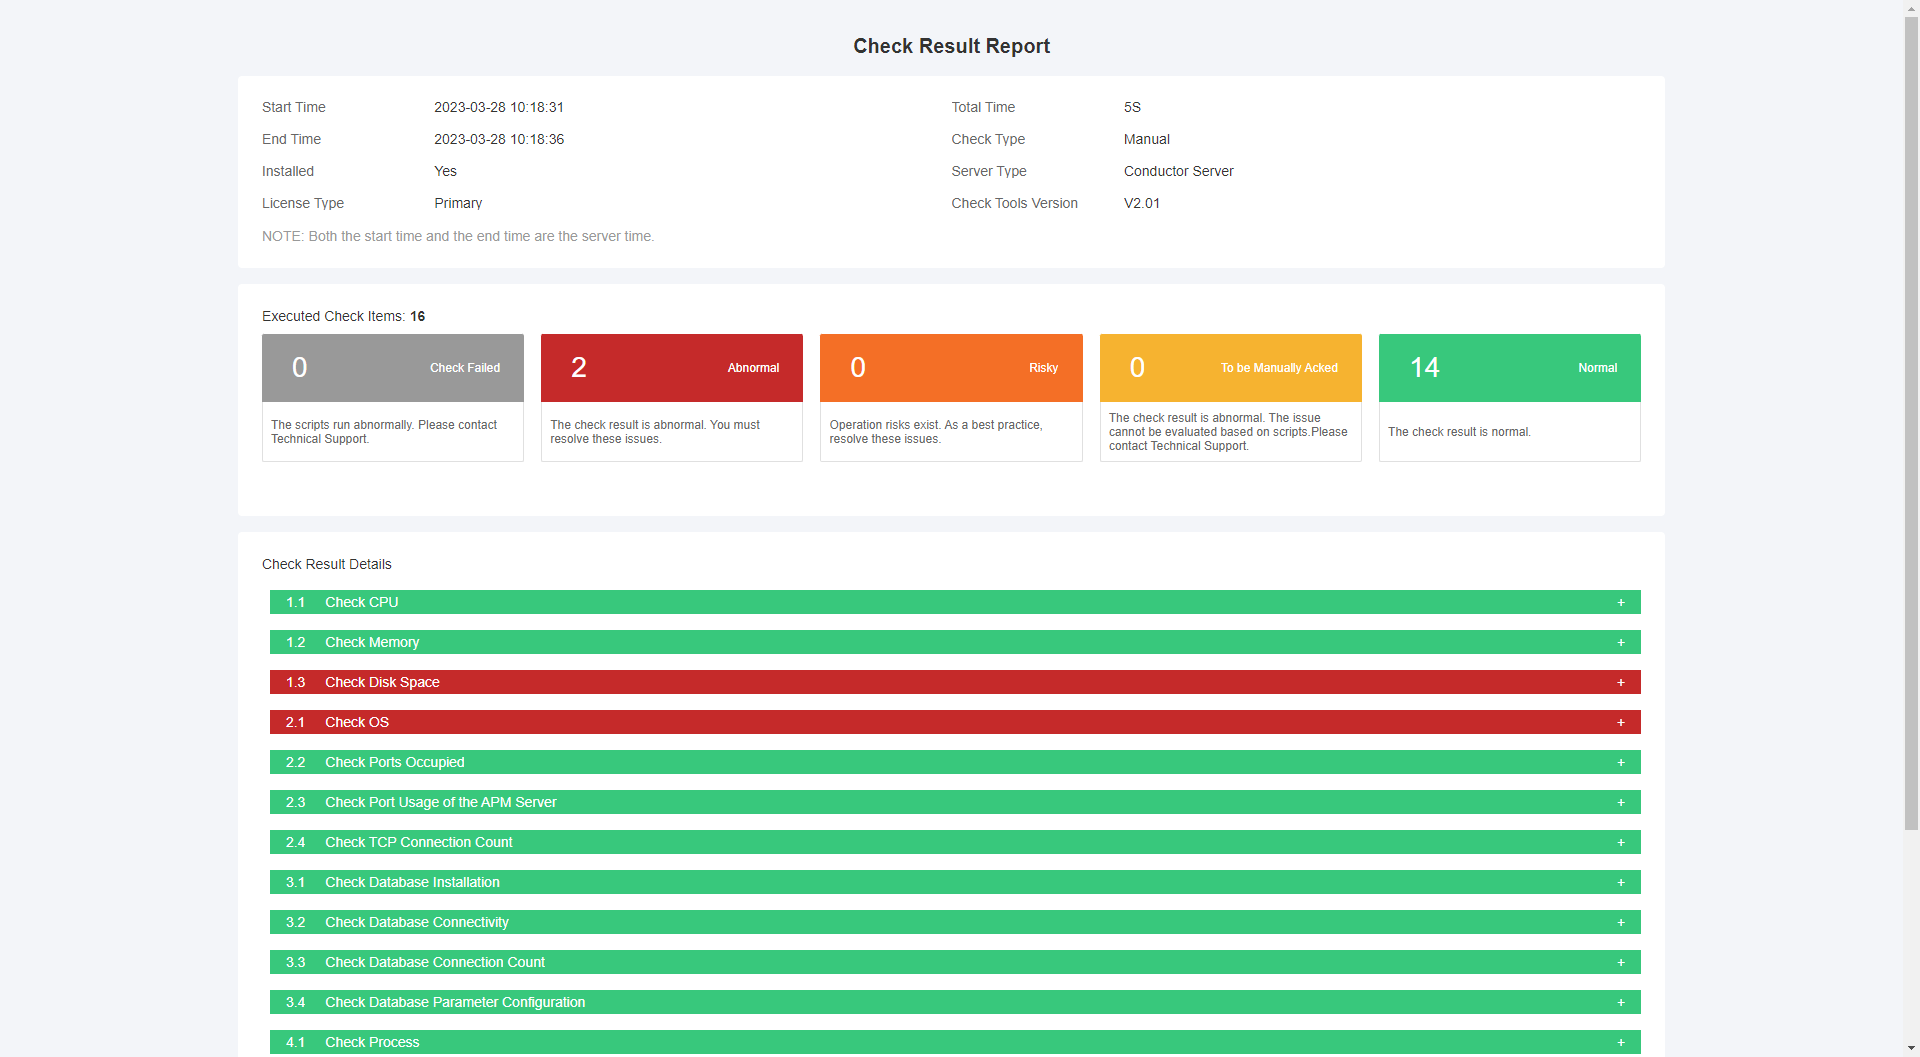Click the Installed 'Yes' value
The width and height of the screenshot is (1920, 1057).
pyautogui.click(x=445, y=171)
